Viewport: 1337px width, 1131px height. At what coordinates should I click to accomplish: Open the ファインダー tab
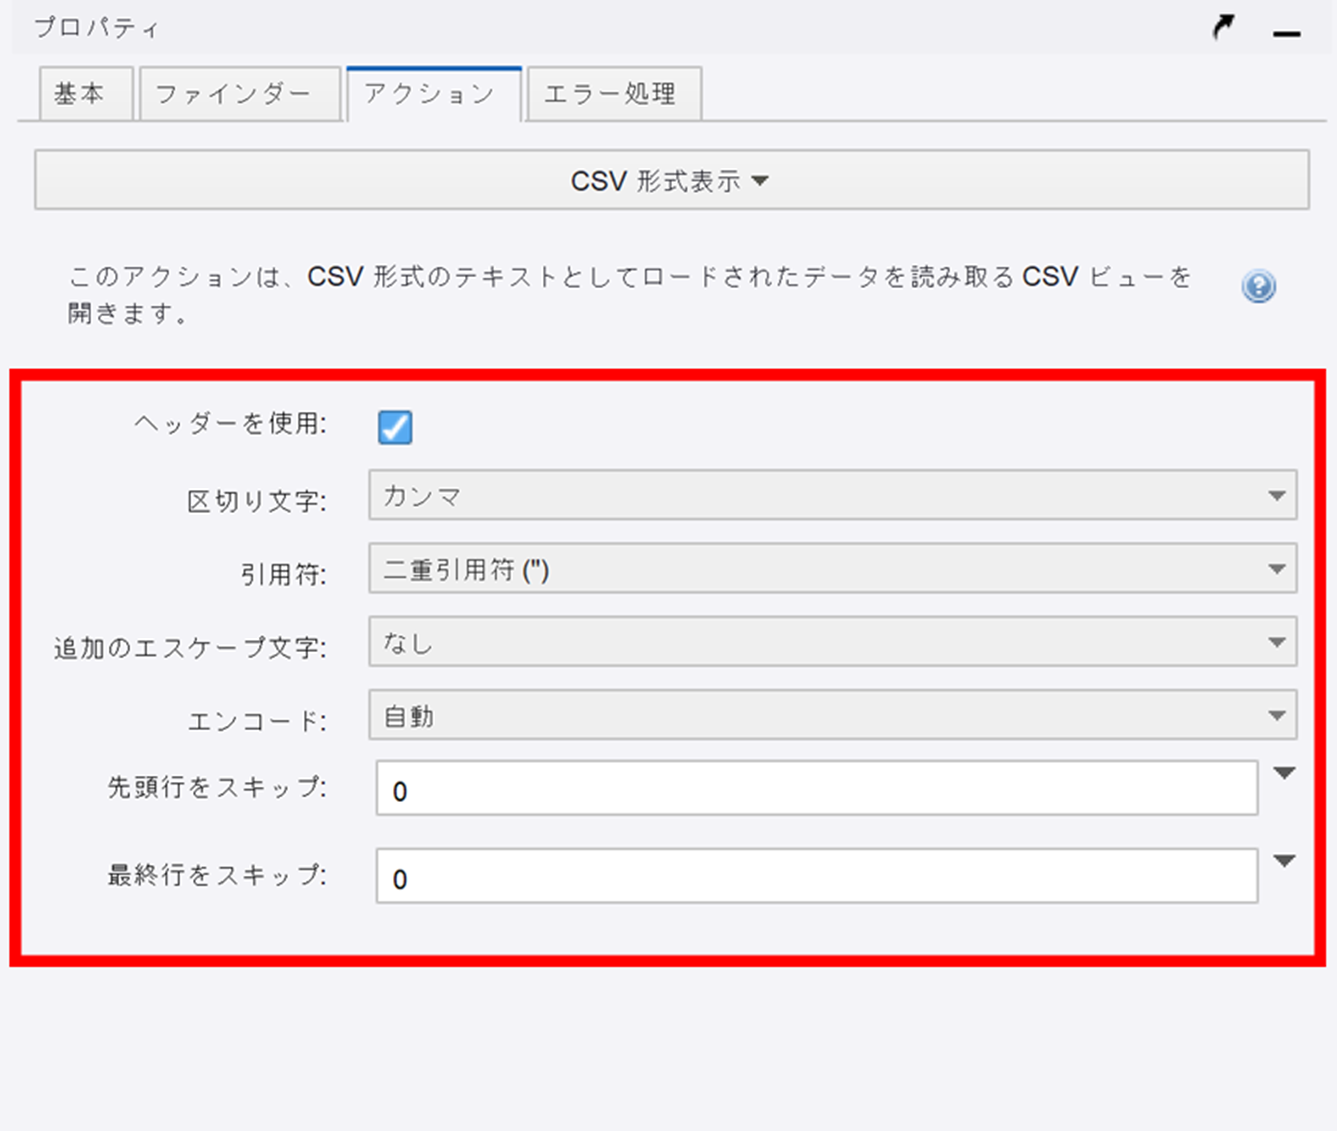(234, 94)
